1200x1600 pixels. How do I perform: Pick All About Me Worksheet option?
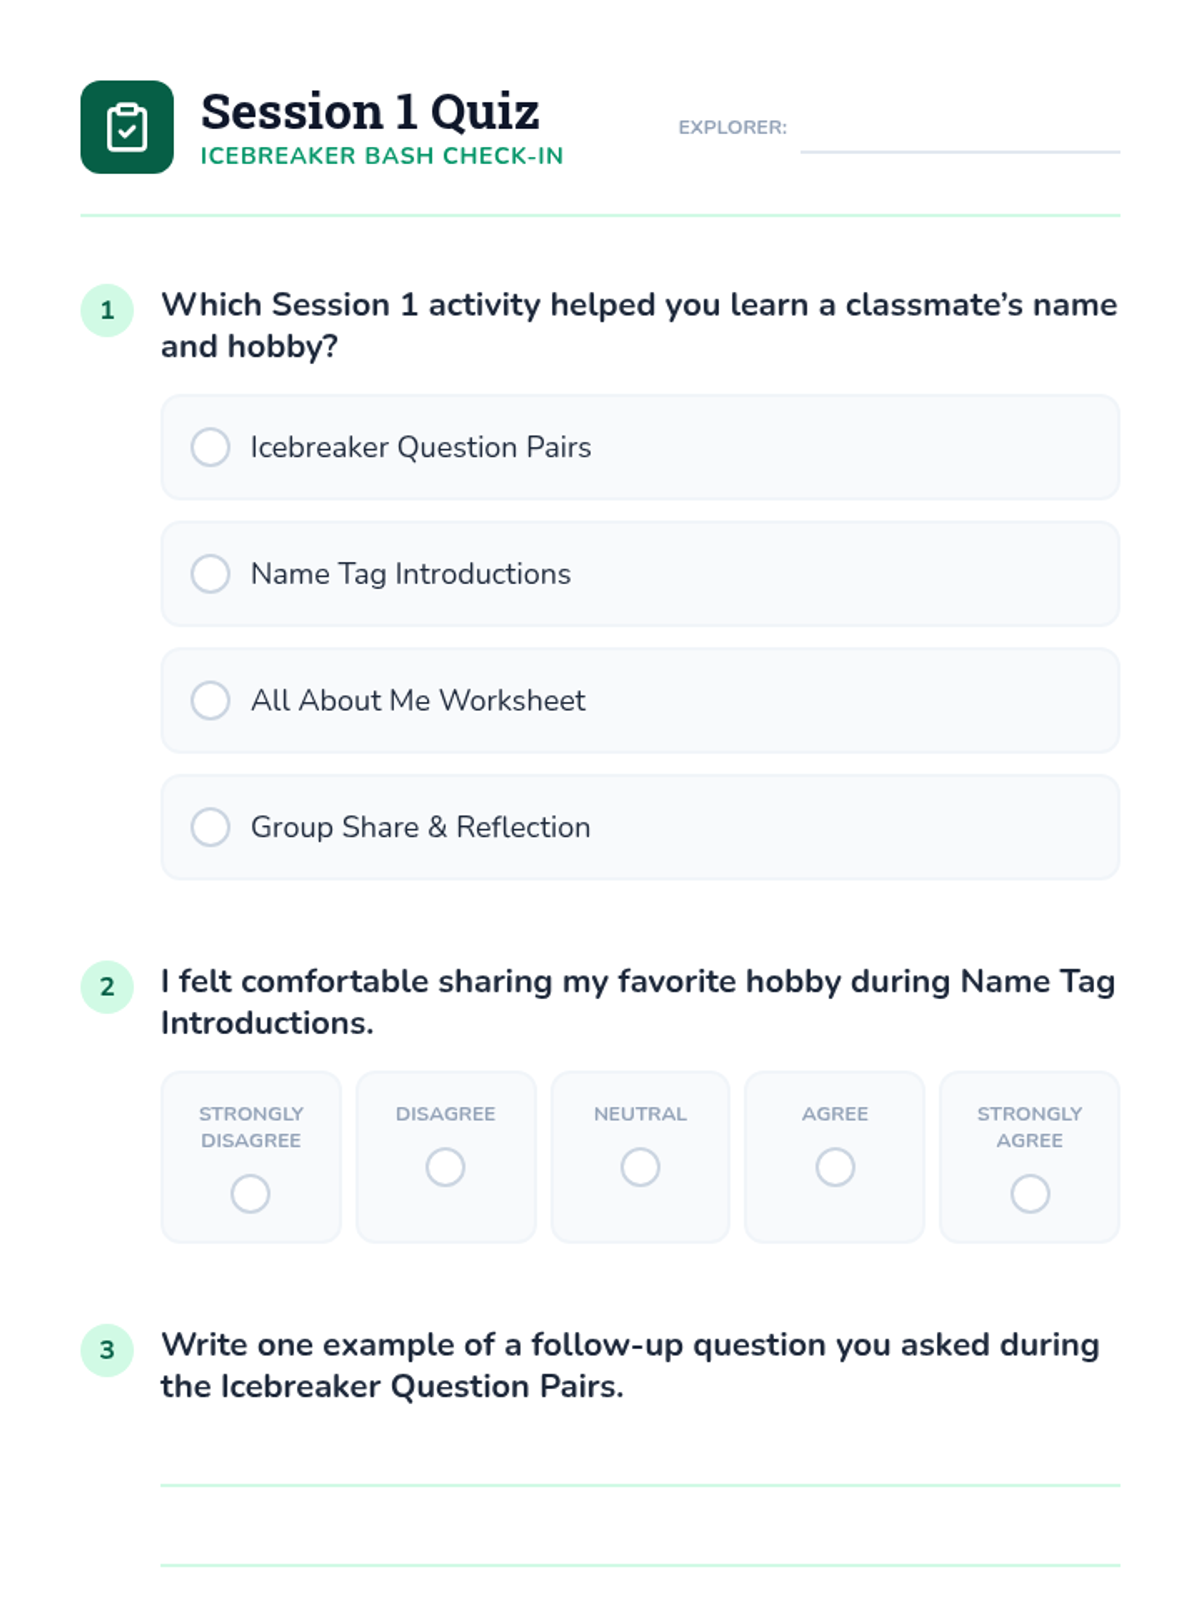211,701
